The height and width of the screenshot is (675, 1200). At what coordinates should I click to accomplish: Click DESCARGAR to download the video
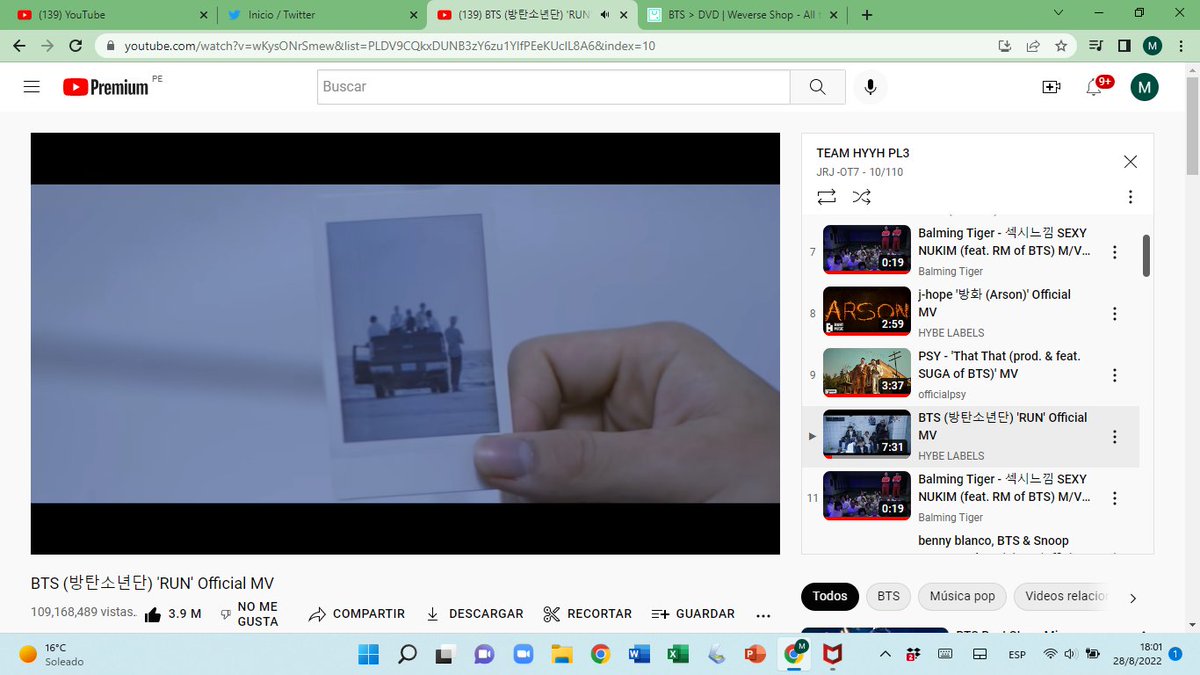(474, 614)
